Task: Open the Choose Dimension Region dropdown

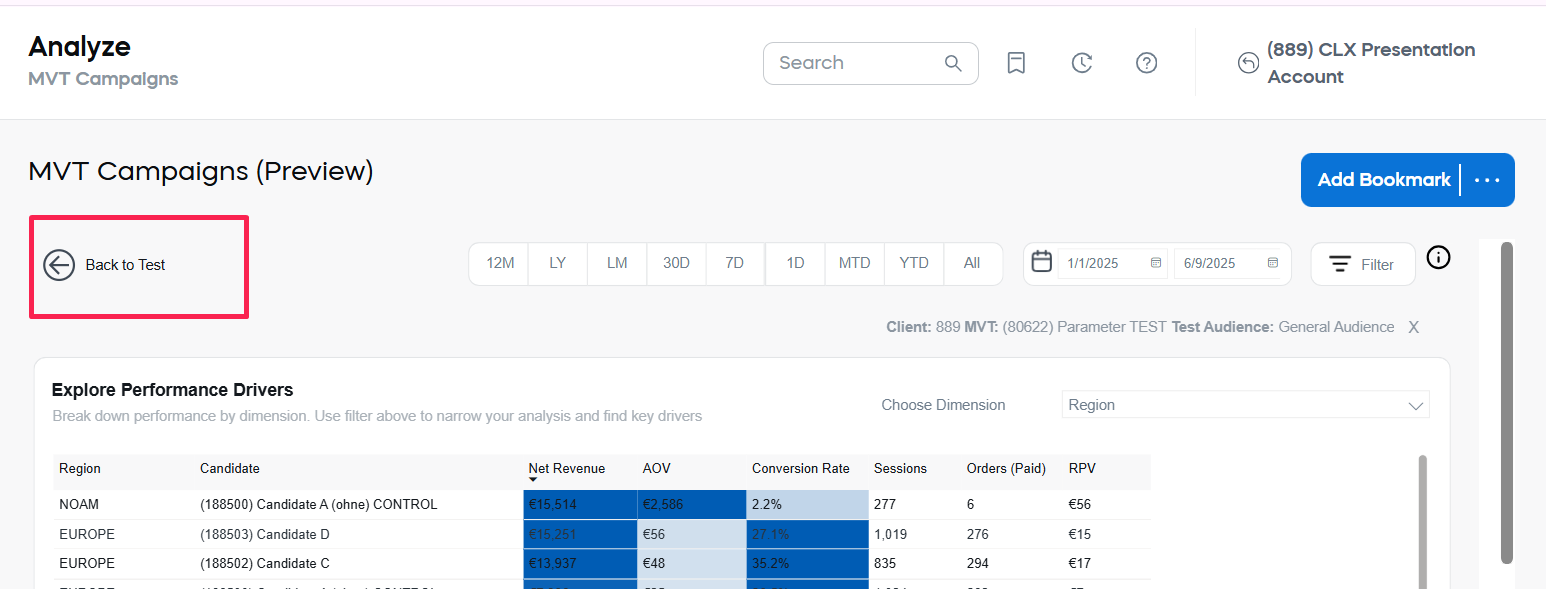Action: [x=1245, y=405]
